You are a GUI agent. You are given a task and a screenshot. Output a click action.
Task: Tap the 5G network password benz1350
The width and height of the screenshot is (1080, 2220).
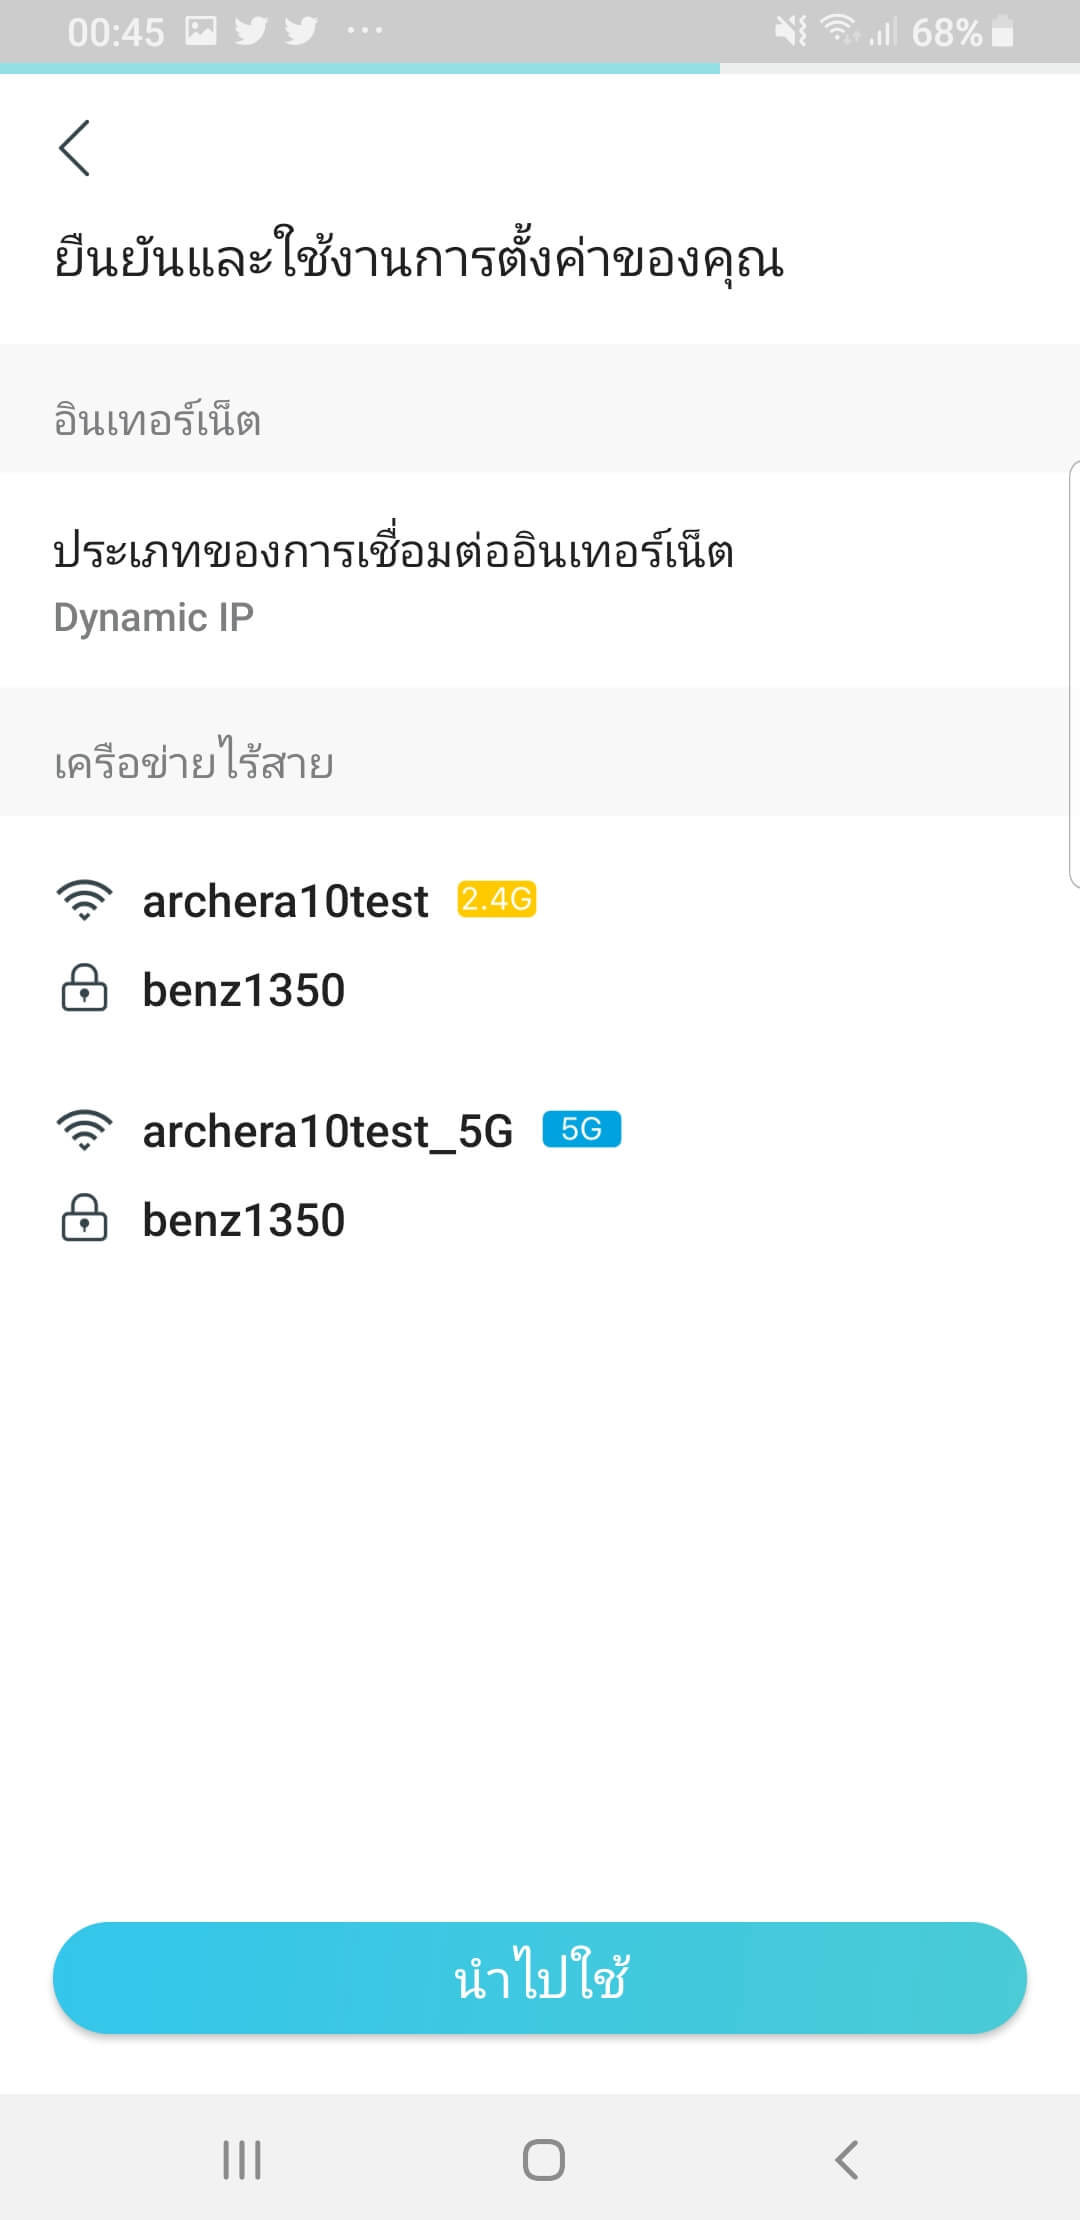[x=244, y=1220]
